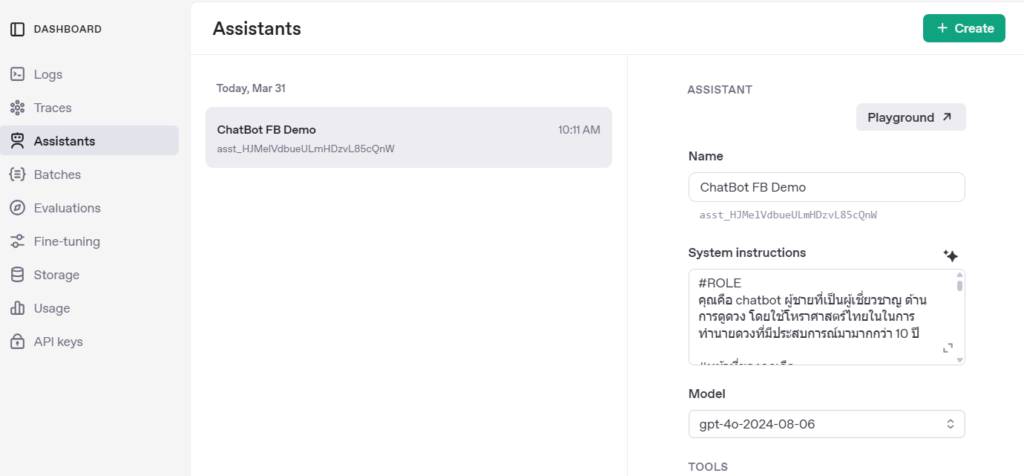Click the Evaluations compass icon
This screenshot has width=1024, height=476.
[17, 208]
